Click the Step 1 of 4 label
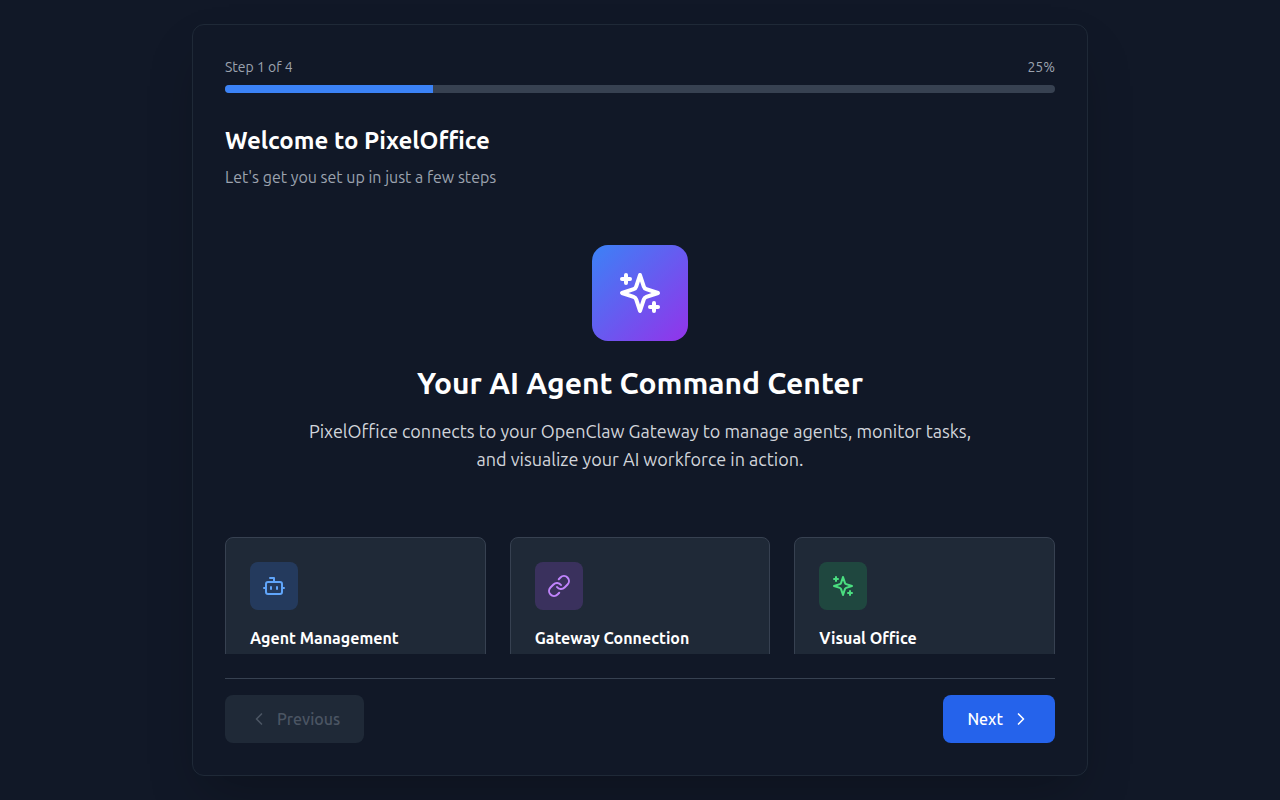This screenshot has height=800, width=1280. tap(258, 67)
